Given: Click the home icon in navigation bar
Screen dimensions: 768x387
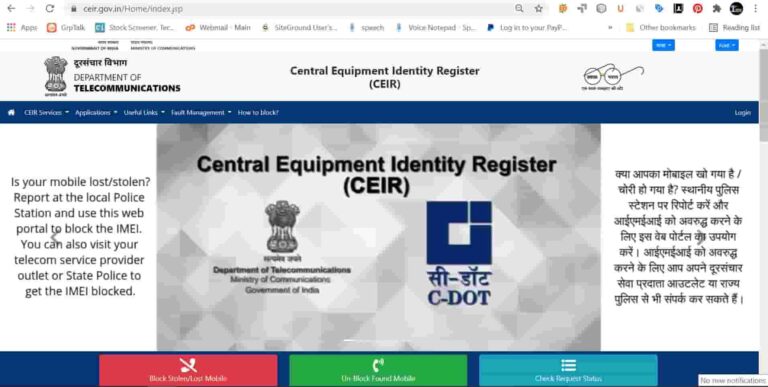Looking at the screenshot, I should (x=11, y=113).
